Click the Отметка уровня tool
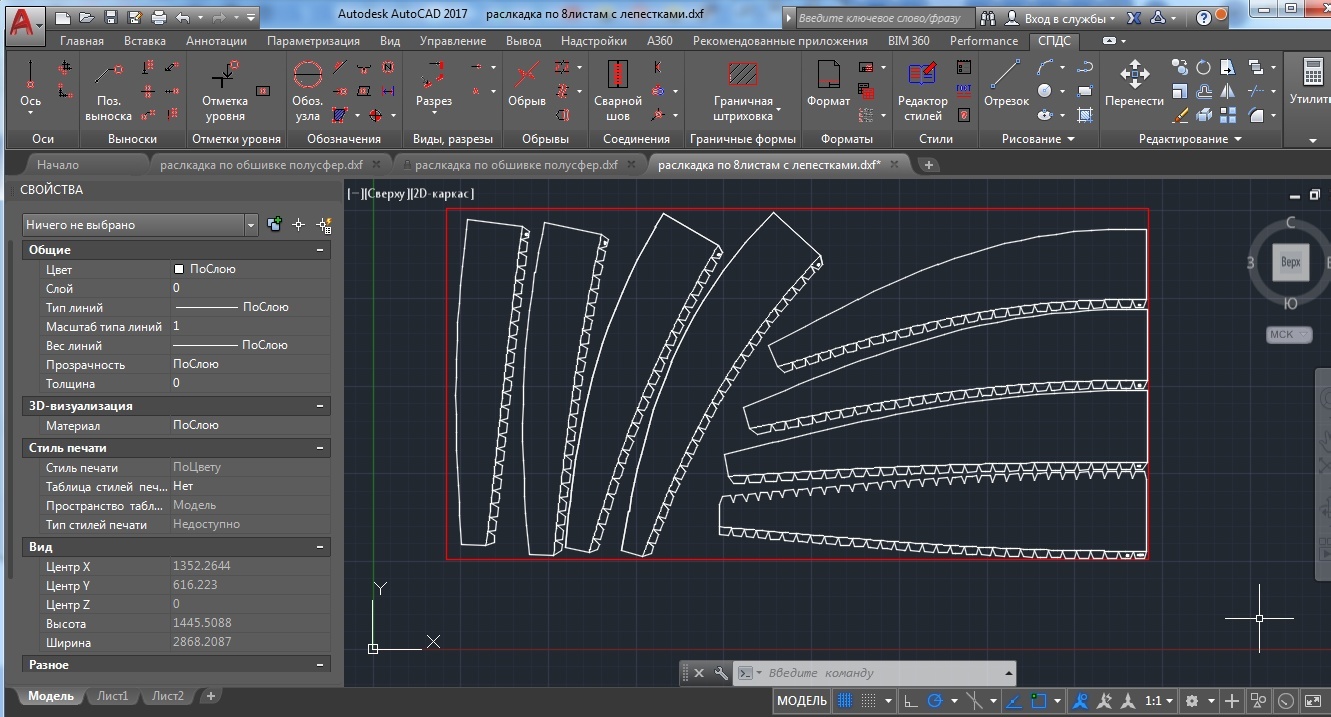Screen dimensions: 1331x717 coord(225,90)
